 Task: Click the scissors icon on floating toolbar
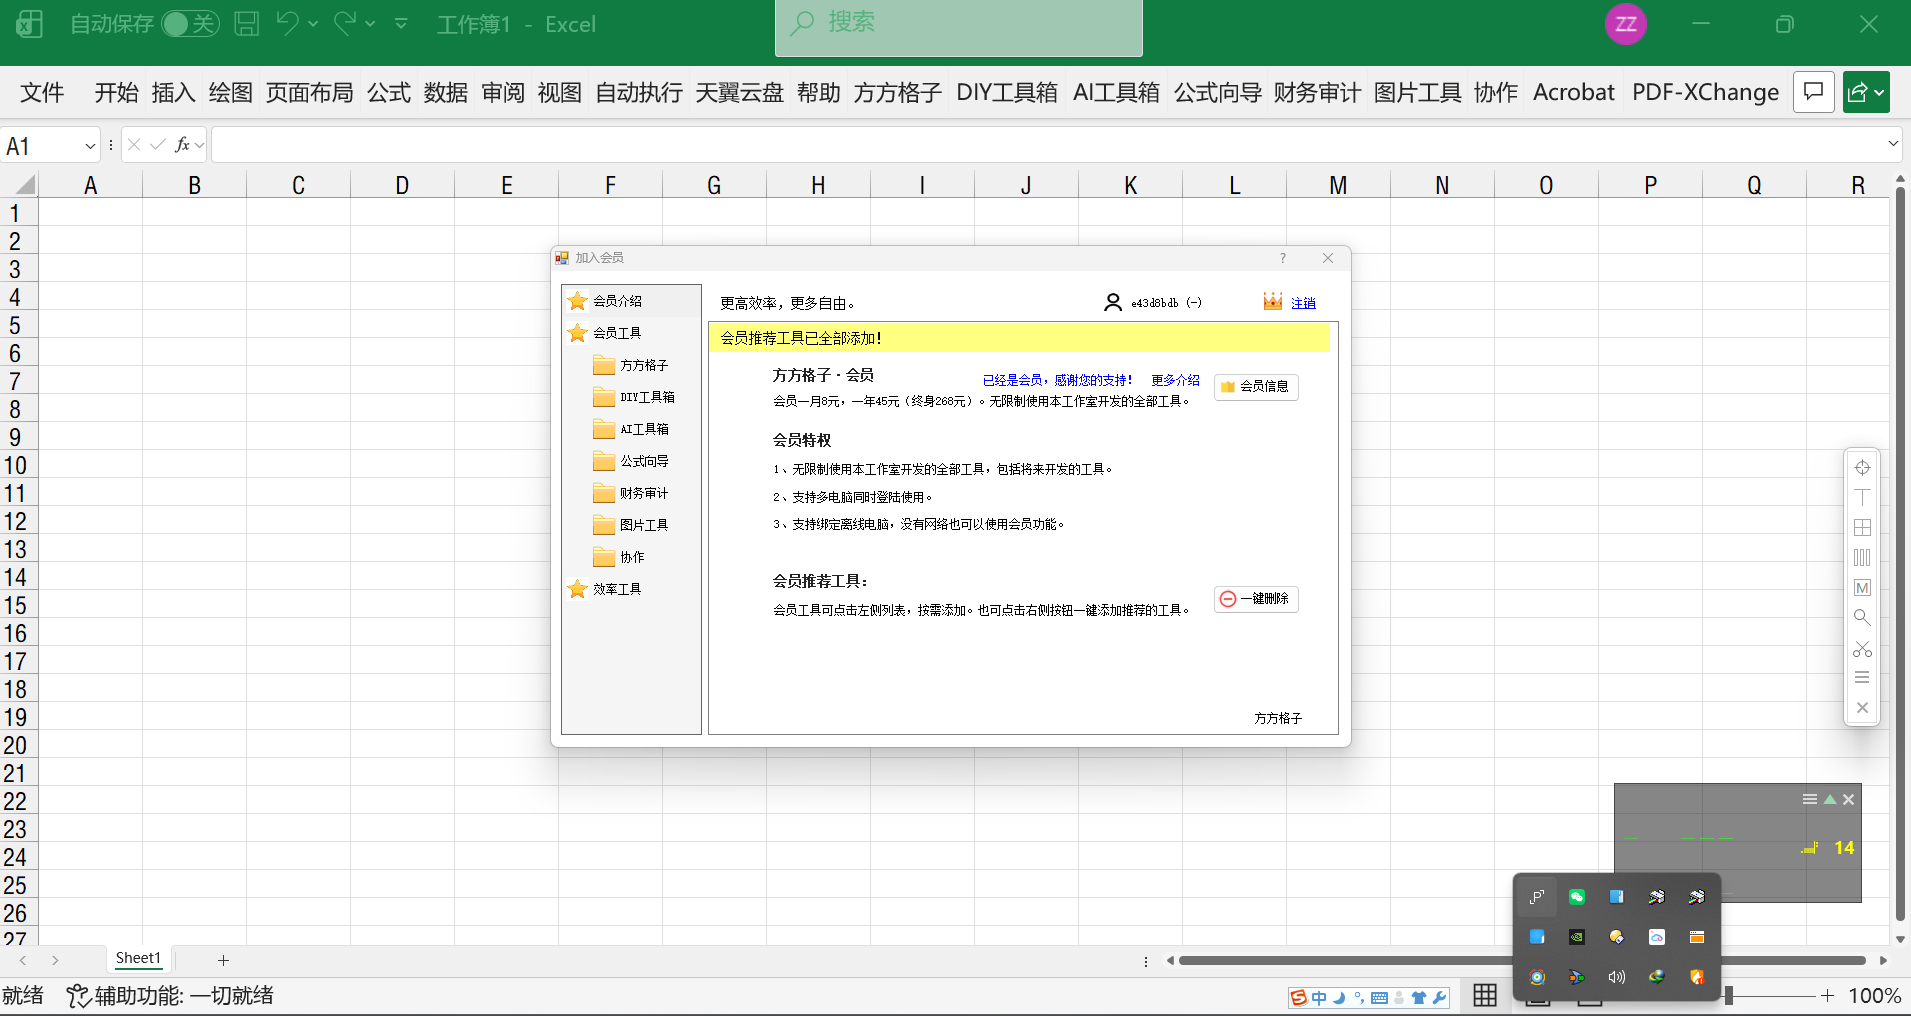pos(1861,649)
